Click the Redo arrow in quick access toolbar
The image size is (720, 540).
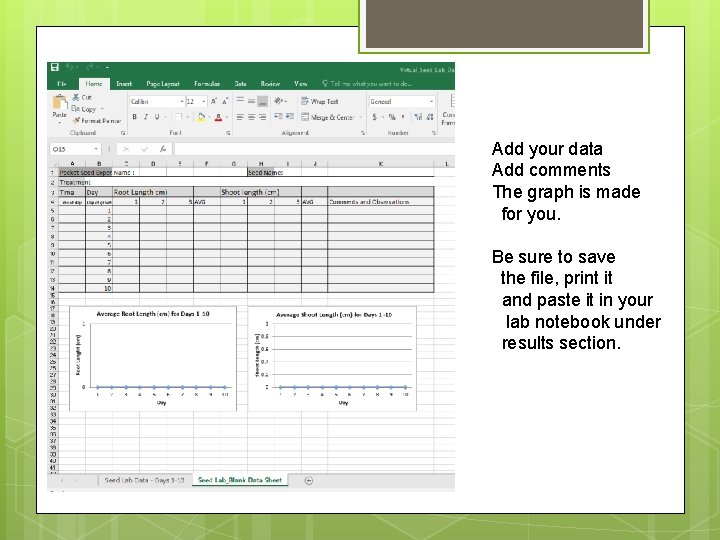coord(90,68)
